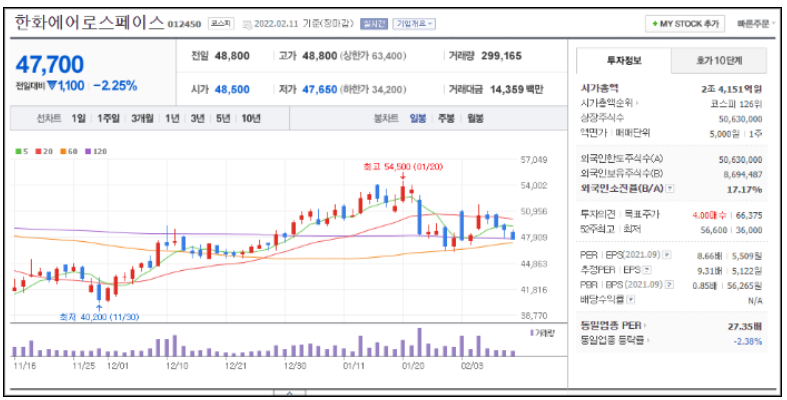Click the stock code 012450
This screenshot has width=787, height=400.
coord(184,24)
